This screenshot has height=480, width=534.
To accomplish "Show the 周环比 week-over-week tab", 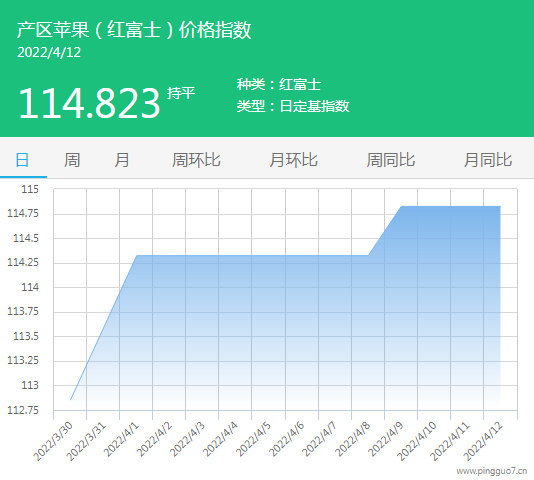I will pyautogui.click(x=196, y=159).
